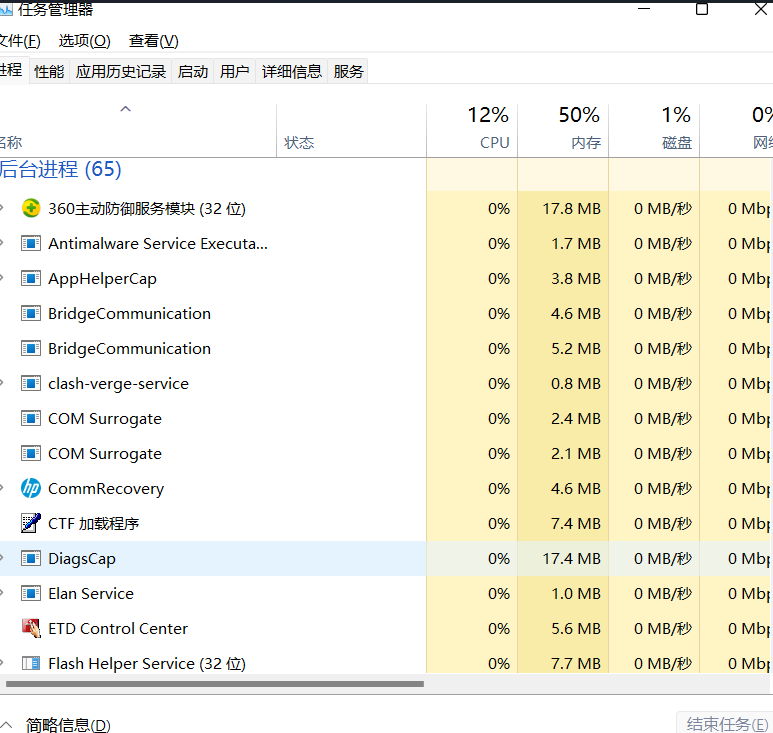The image size is (773, 733).
Task: Click the clash-verge-service process icon
Action: tap(31, 383)
